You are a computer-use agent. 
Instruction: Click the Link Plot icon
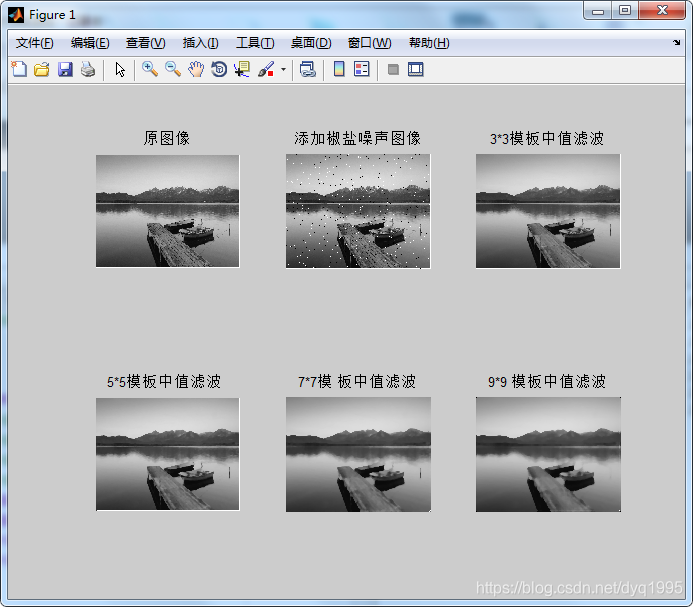pyautogui.click(x=308, y=69)
